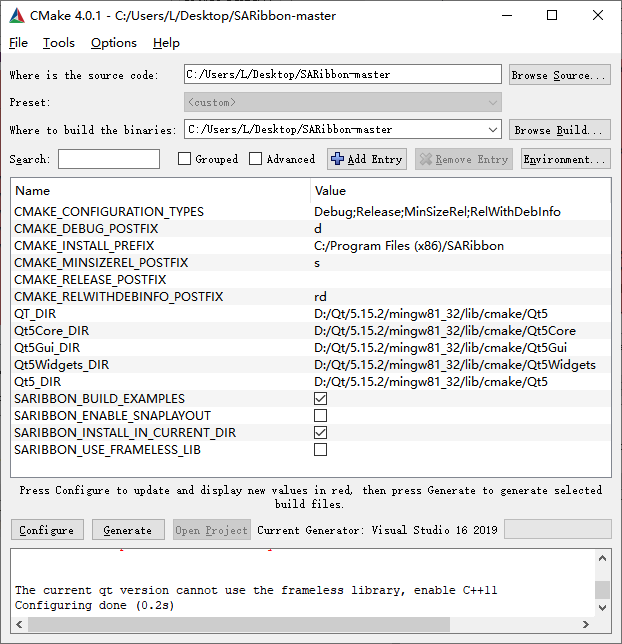The height and width of the screenshot is (644, 622).
Task: Click the 'rd' postfix value
Action: (320, 297)
